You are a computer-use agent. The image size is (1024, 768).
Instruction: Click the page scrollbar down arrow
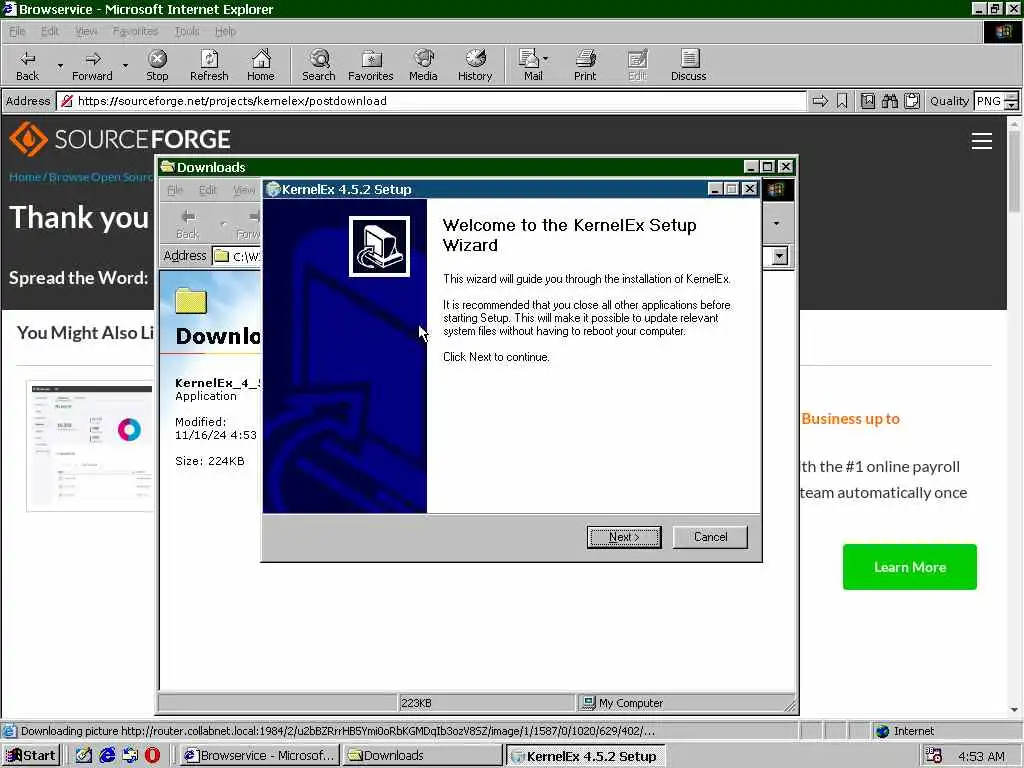pos(1014,709)
